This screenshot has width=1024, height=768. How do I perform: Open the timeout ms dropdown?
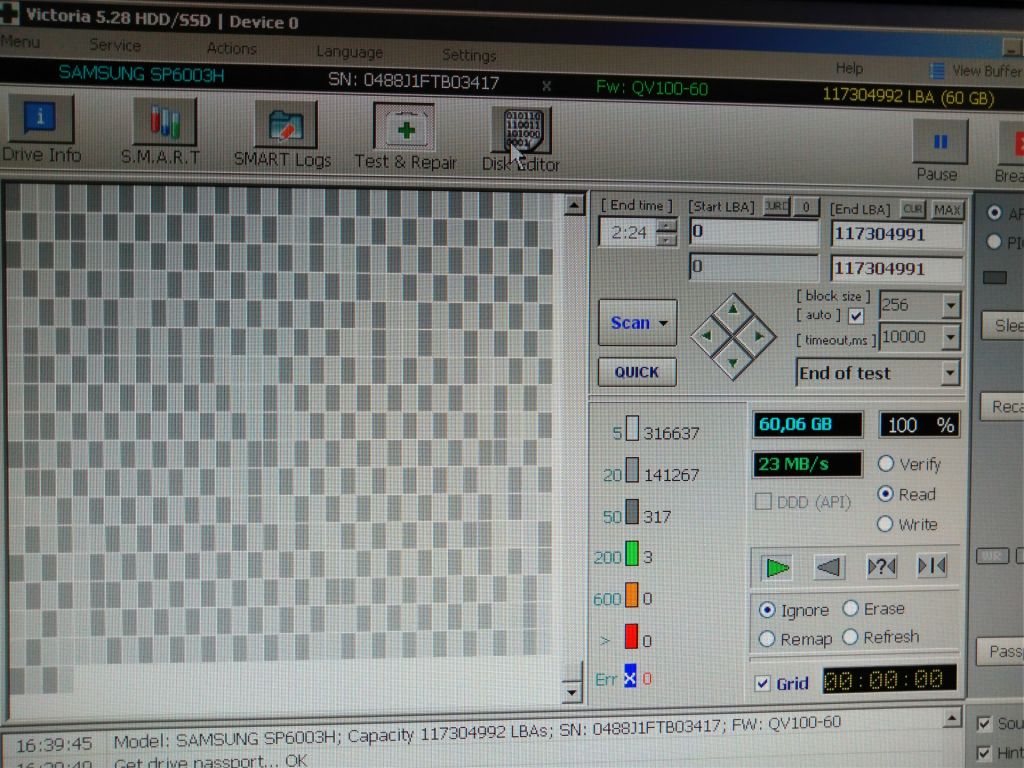pyautogui.click(x=951, y=337)
